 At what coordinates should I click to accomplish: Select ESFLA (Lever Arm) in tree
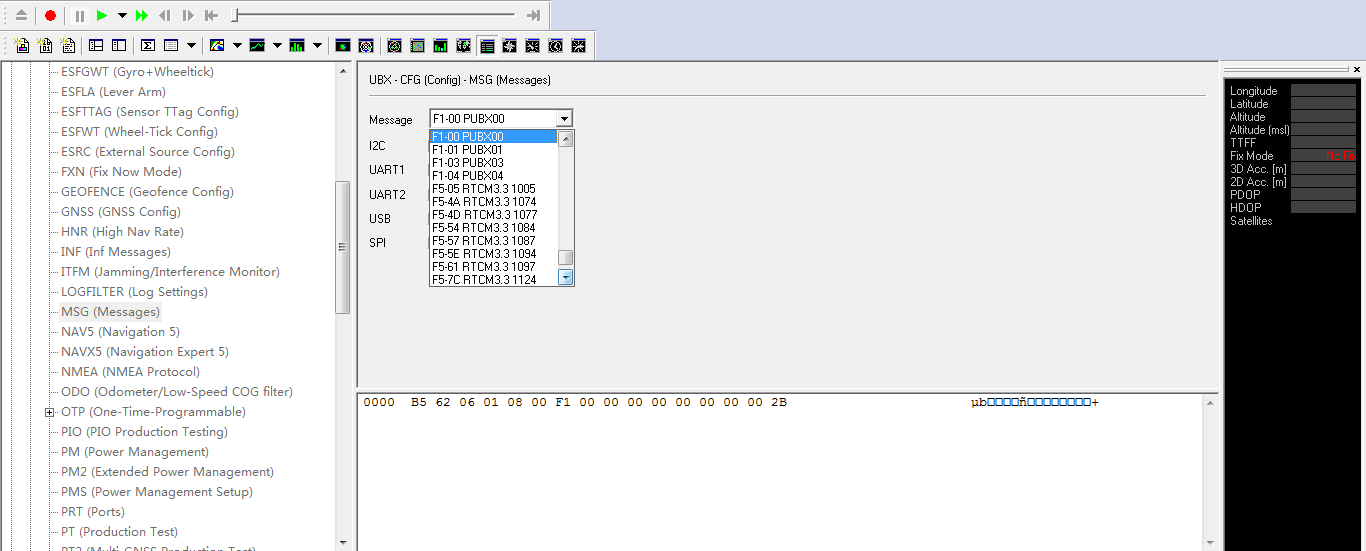click(113, 92)
